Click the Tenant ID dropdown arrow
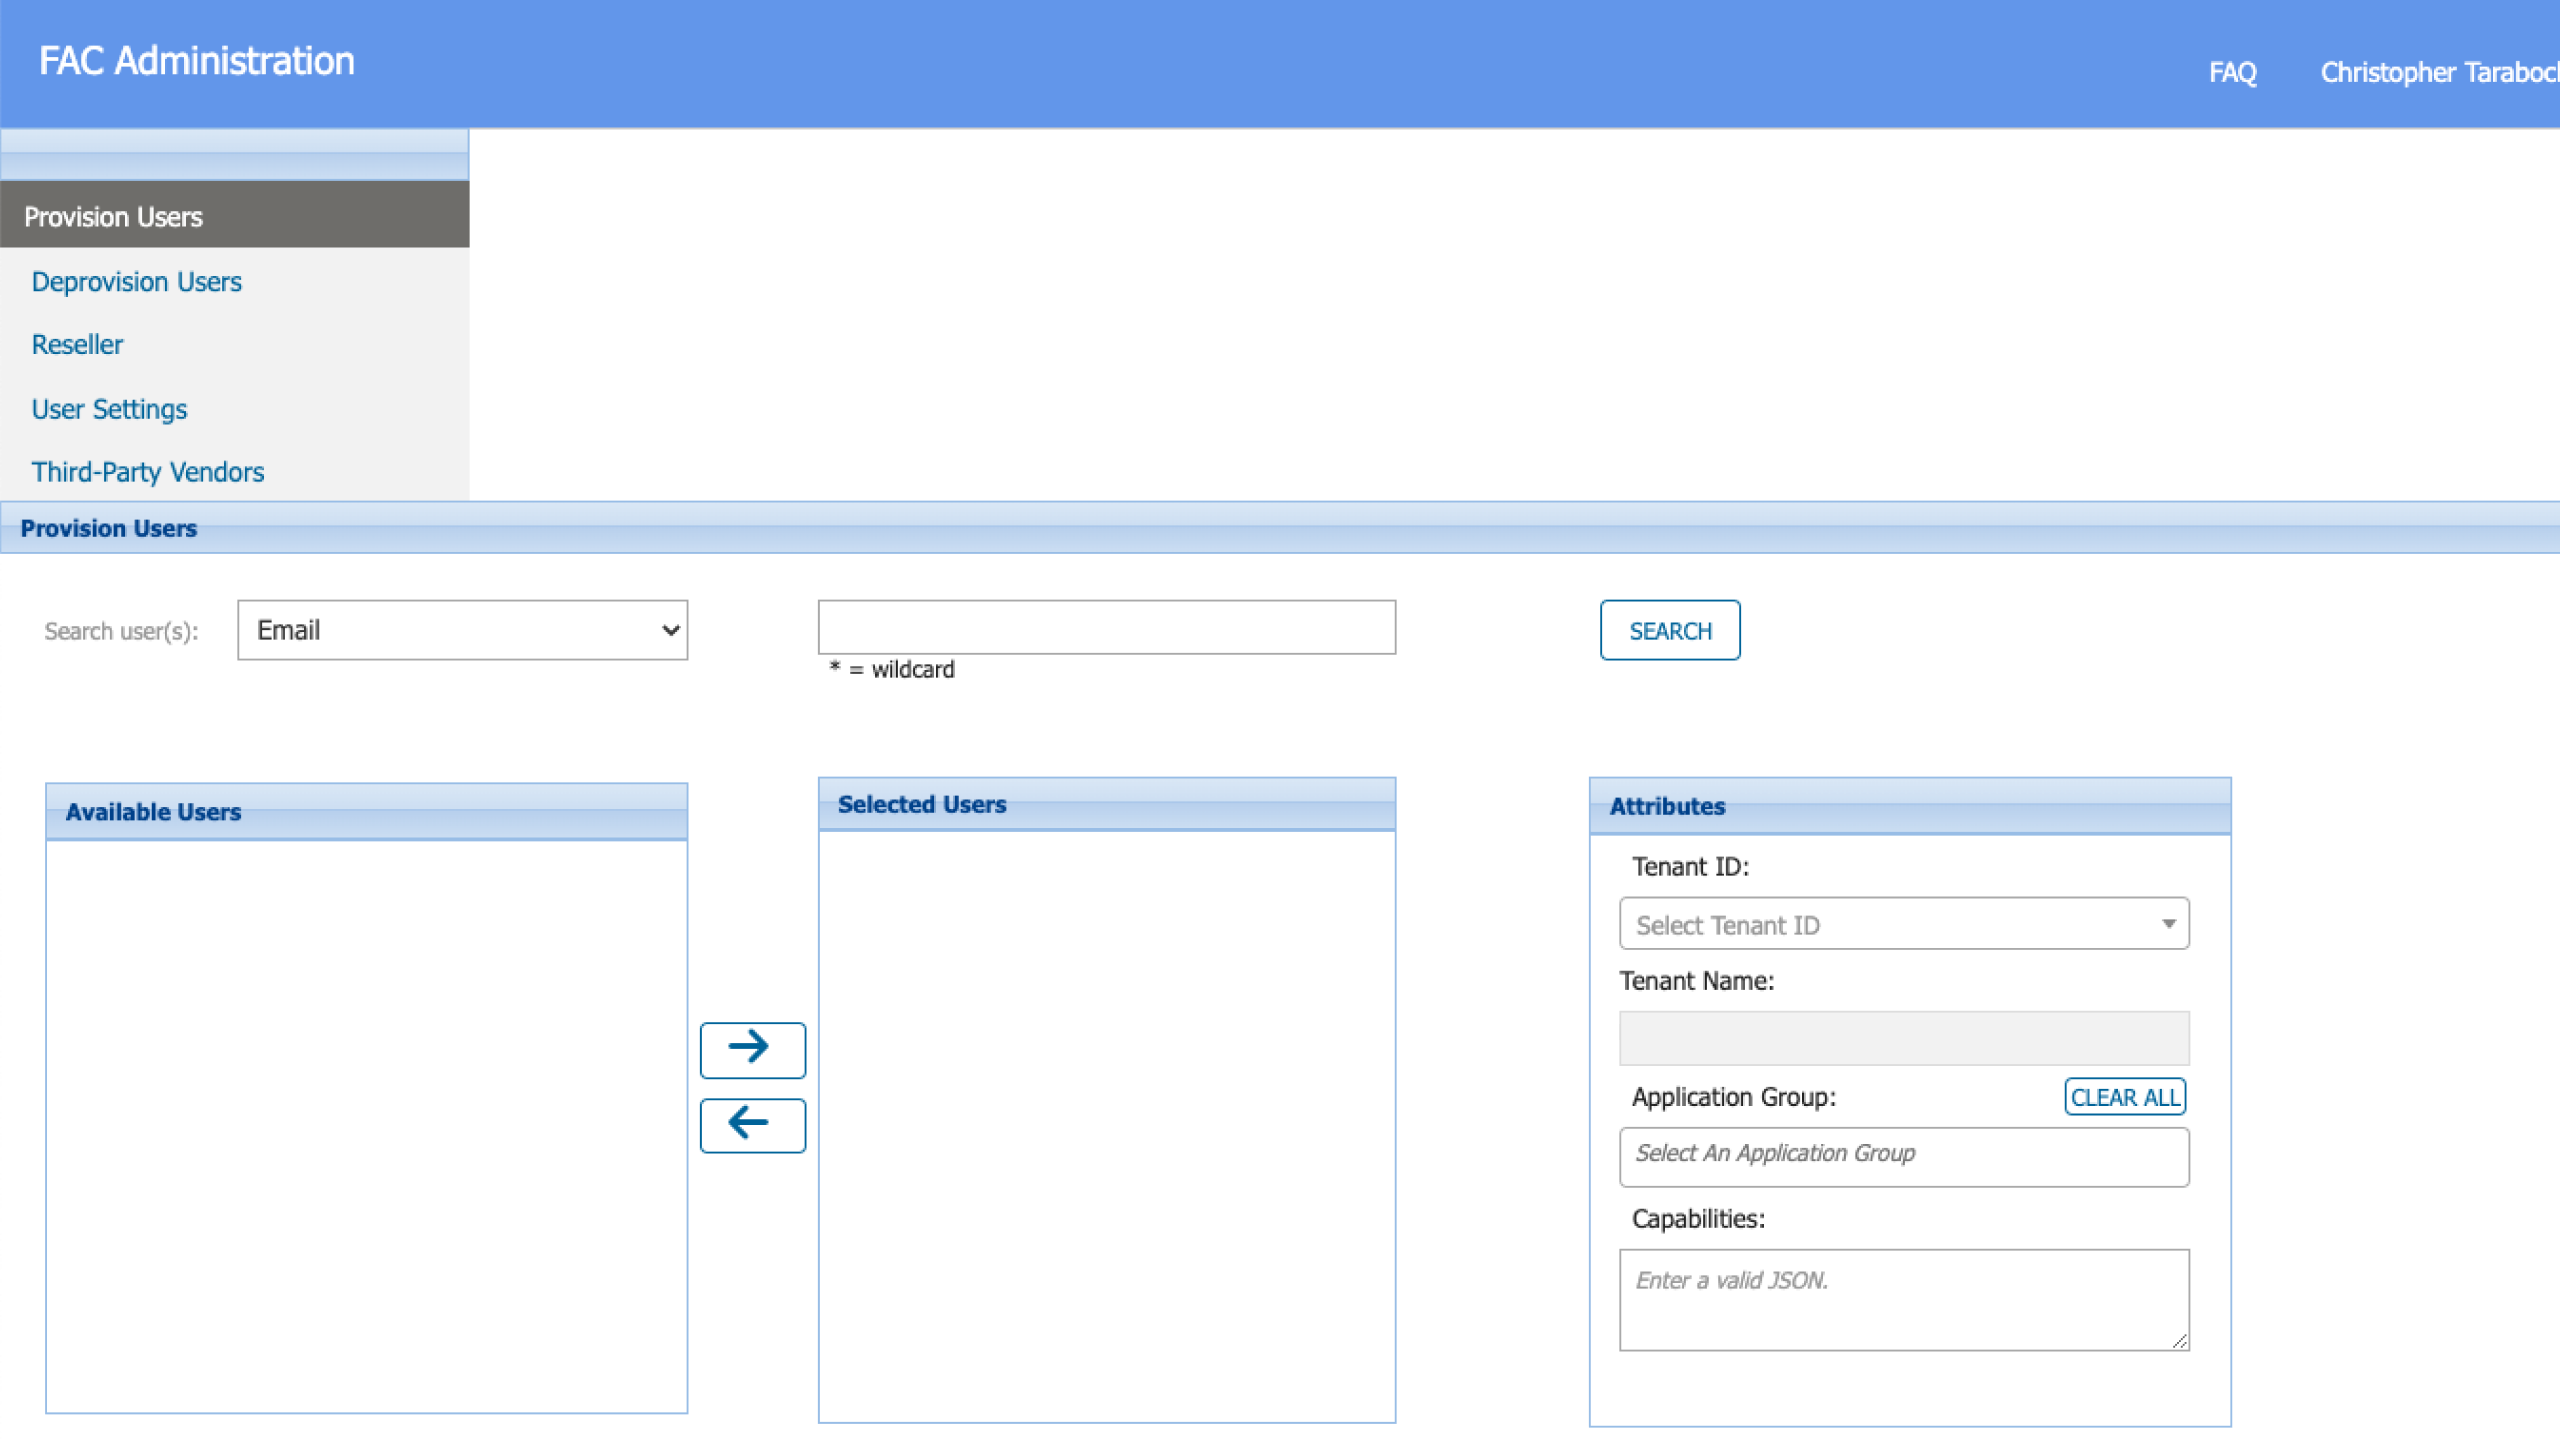The width and height of the screenshot is (2560, 1440). tap(2168, 924)
